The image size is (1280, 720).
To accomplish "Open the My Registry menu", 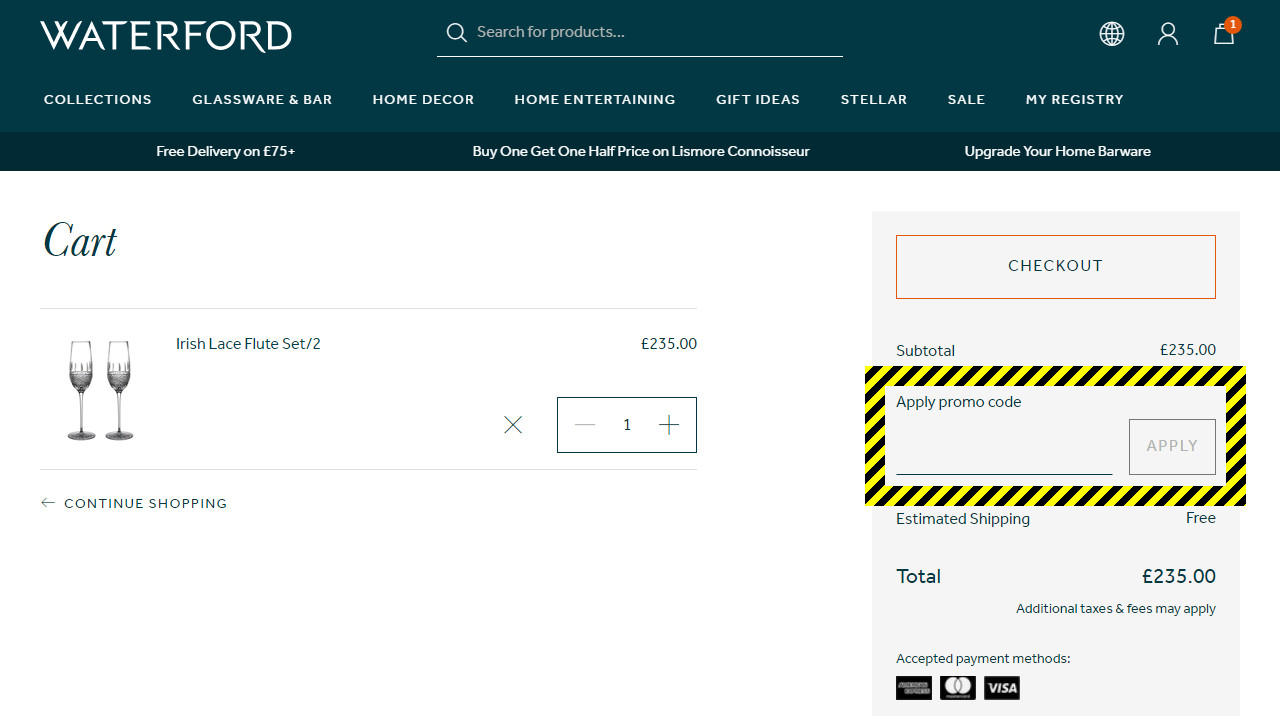I will click(x=1074, y=99).
